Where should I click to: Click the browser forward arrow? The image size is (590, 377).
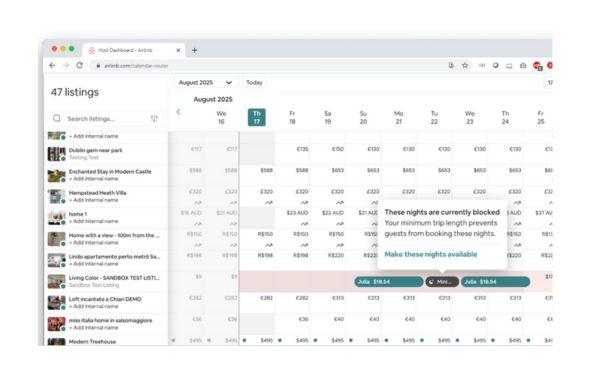tap(66, 65)
